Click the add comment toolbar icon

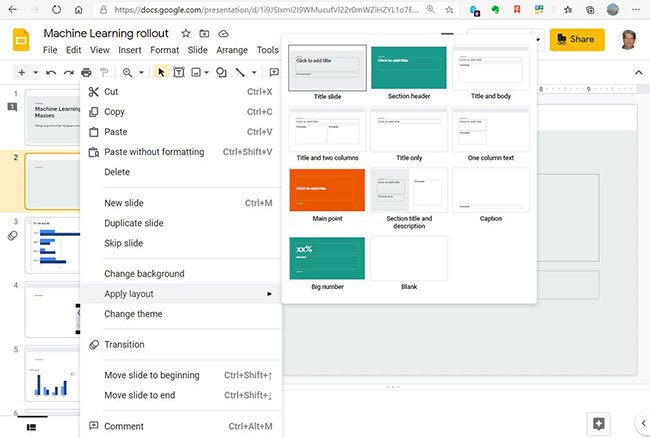[274, 73]
